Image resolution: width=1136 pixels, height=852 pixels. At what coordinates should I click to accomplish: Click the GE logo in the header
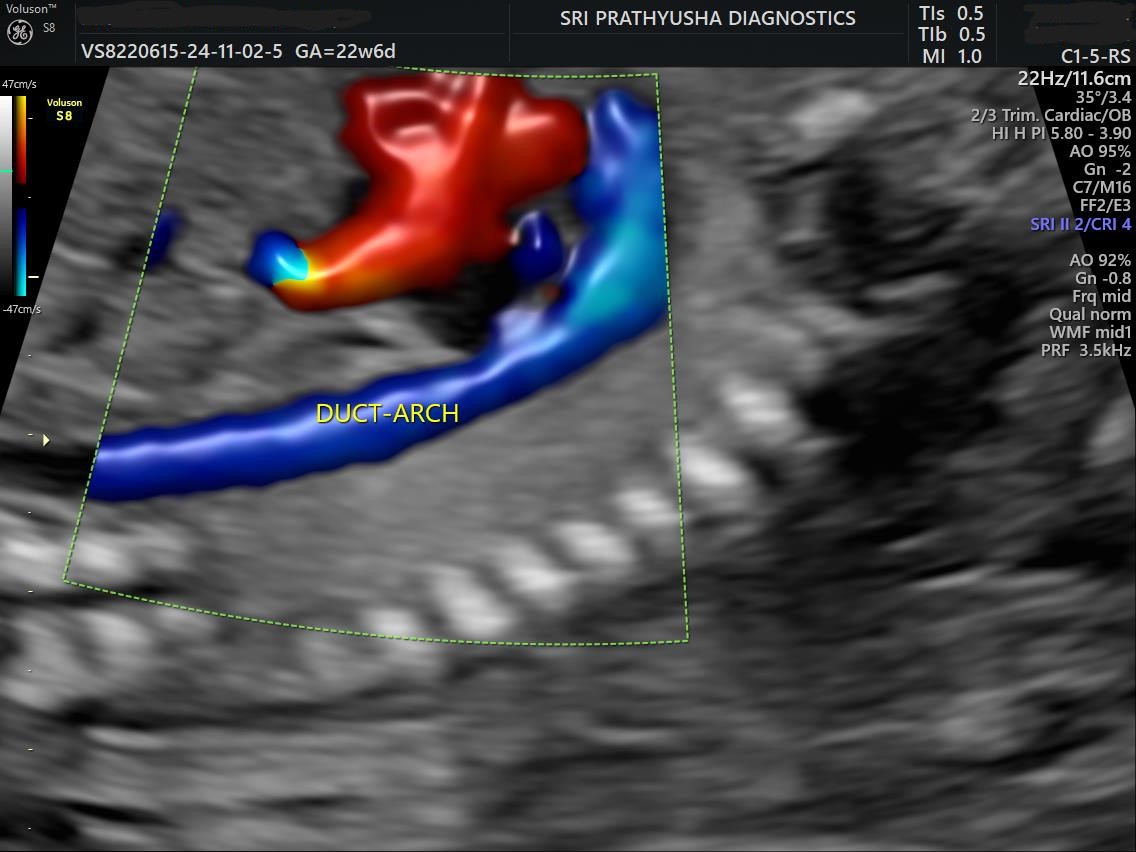pyautogui.click(x=20, y=33)
